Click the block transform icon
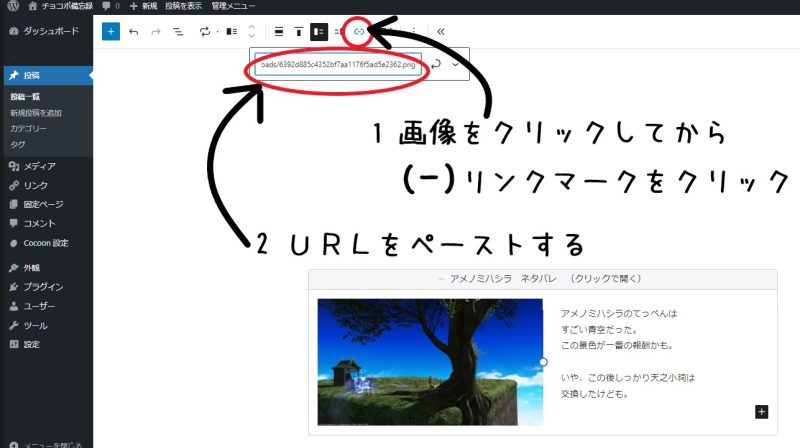The height and width of the screenshot is (448, 800). [x=206, y=31]
